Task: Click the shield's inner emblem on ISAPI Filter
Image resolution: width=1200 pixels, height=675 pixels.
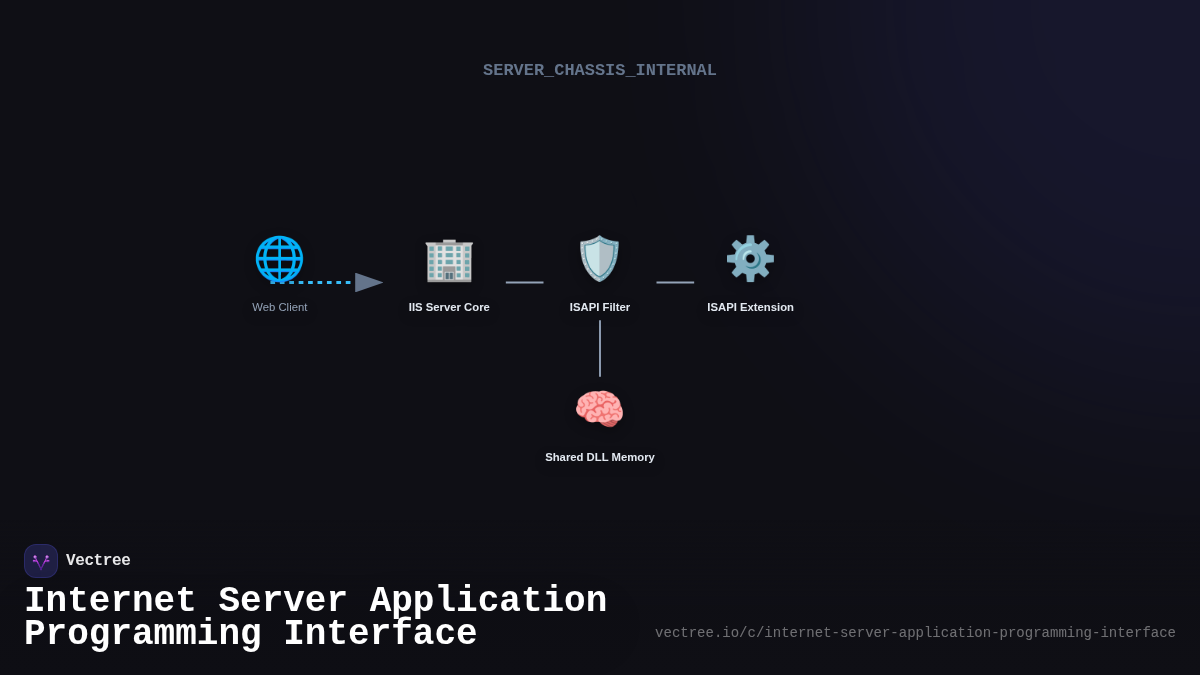Action: pyautogui.click(x=599, y=258)
